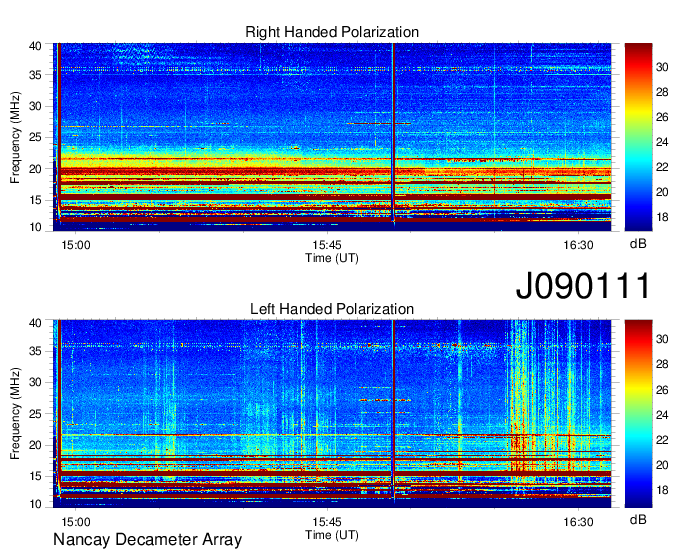Viewport: 680px width, 552px height.
Task: Click the 28 dB label on bottom color bar
Action: coord(662,364)
